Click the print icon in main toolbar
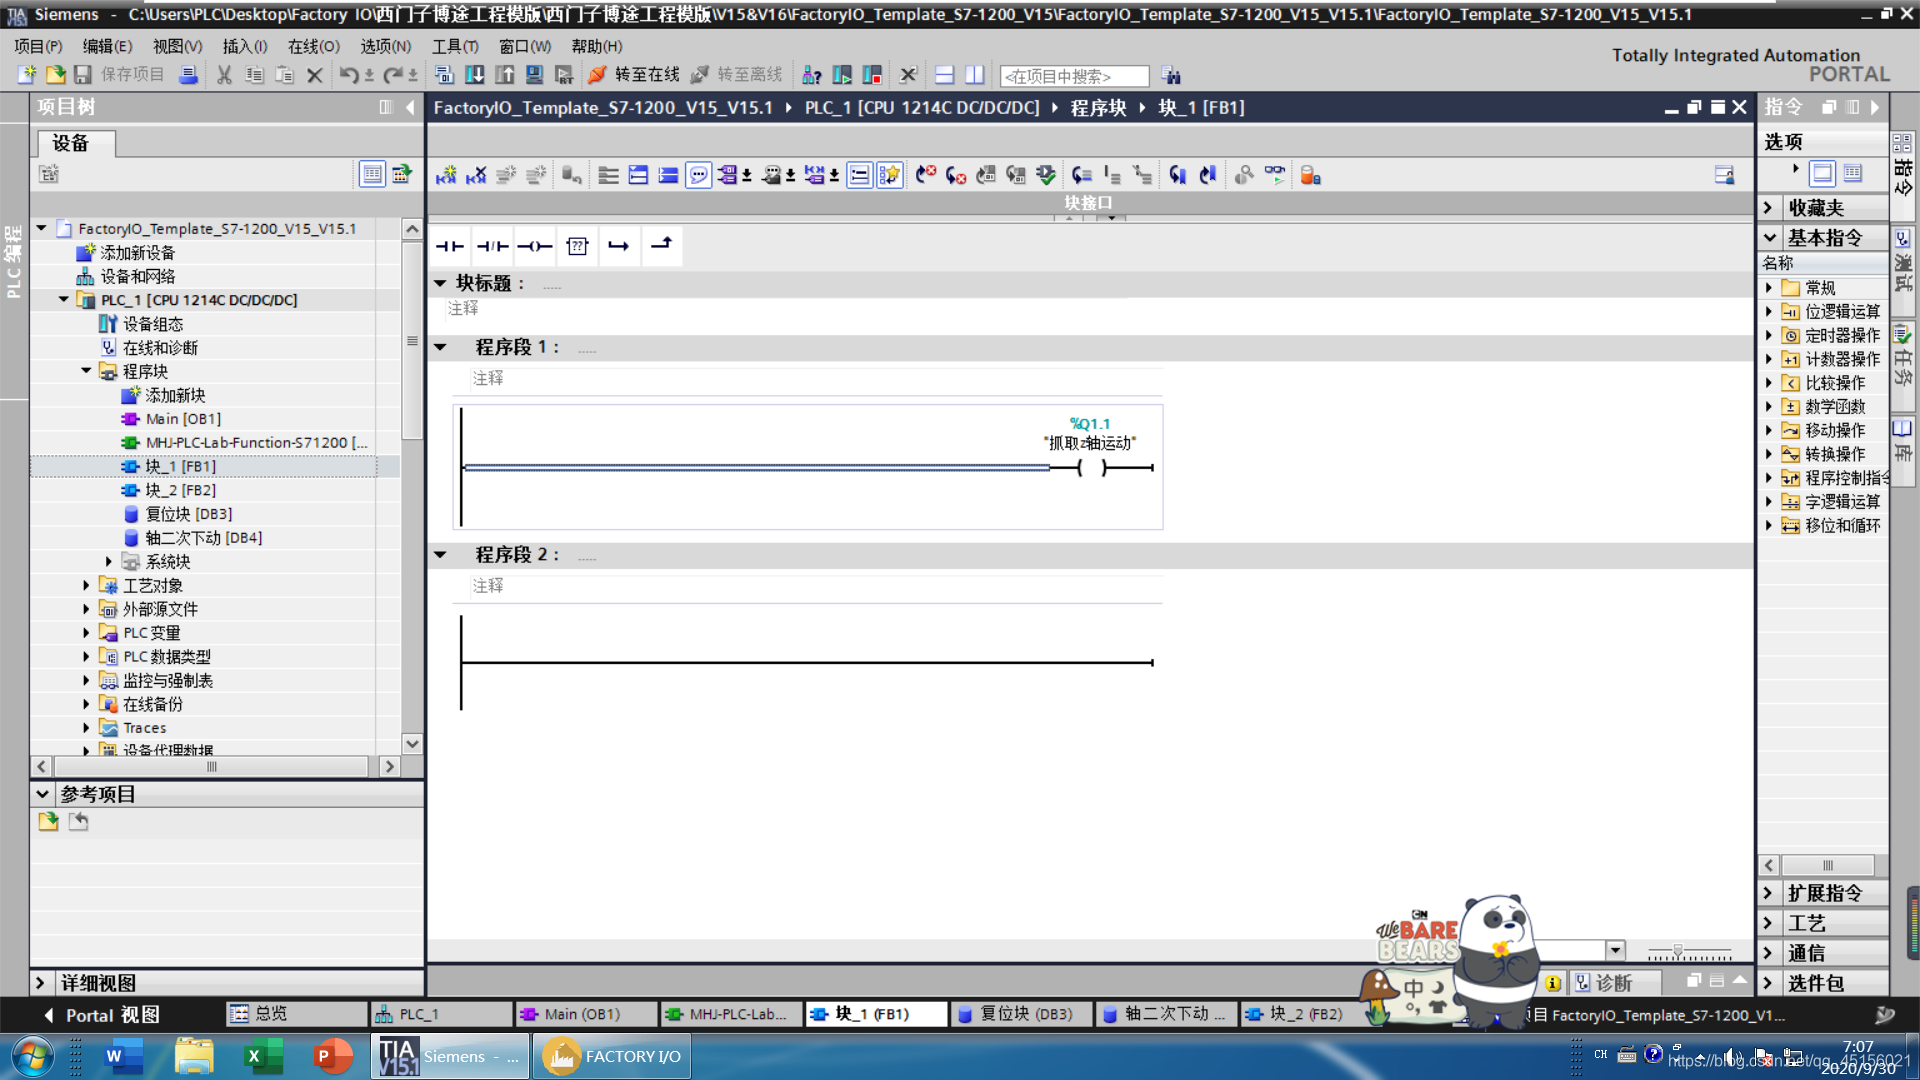The image size is (1920, 1080). [x=187, y=75]
